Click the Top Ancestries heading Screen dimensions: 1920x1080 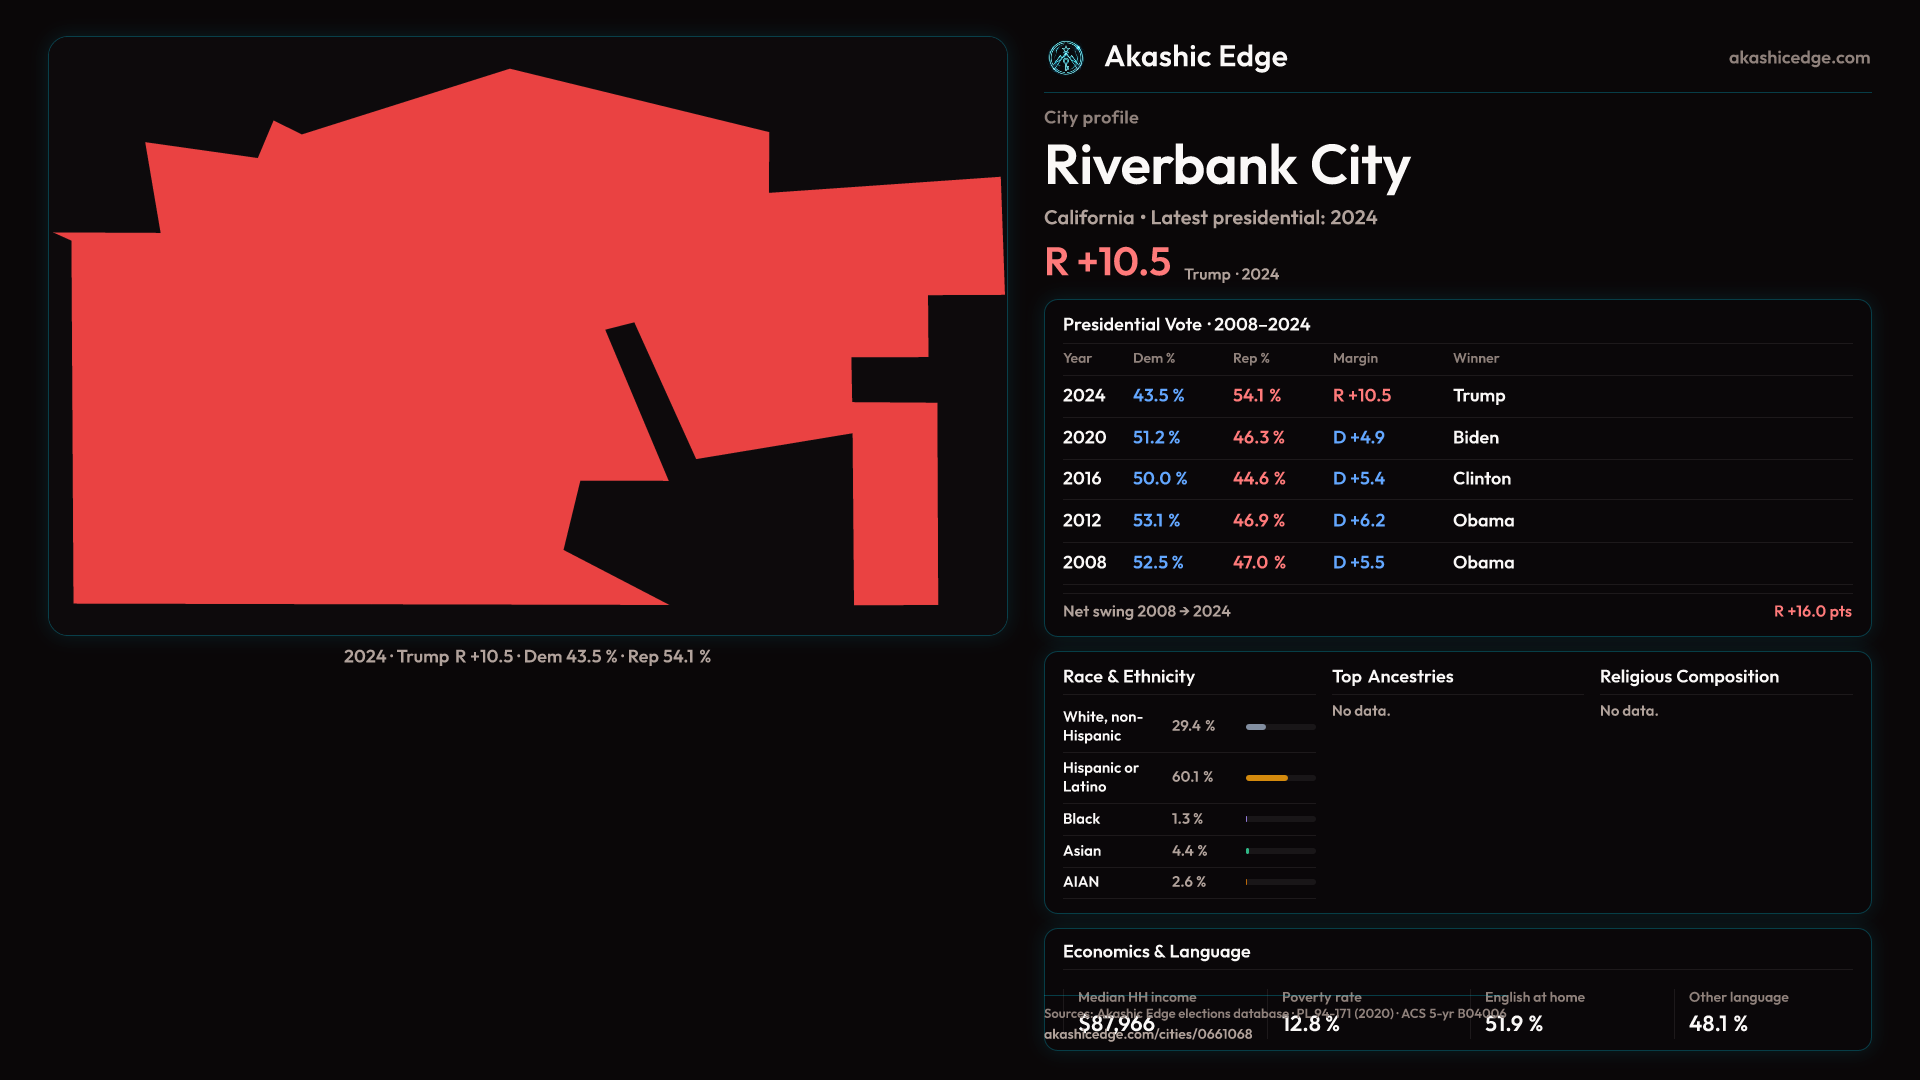[x=1392, y=677]
